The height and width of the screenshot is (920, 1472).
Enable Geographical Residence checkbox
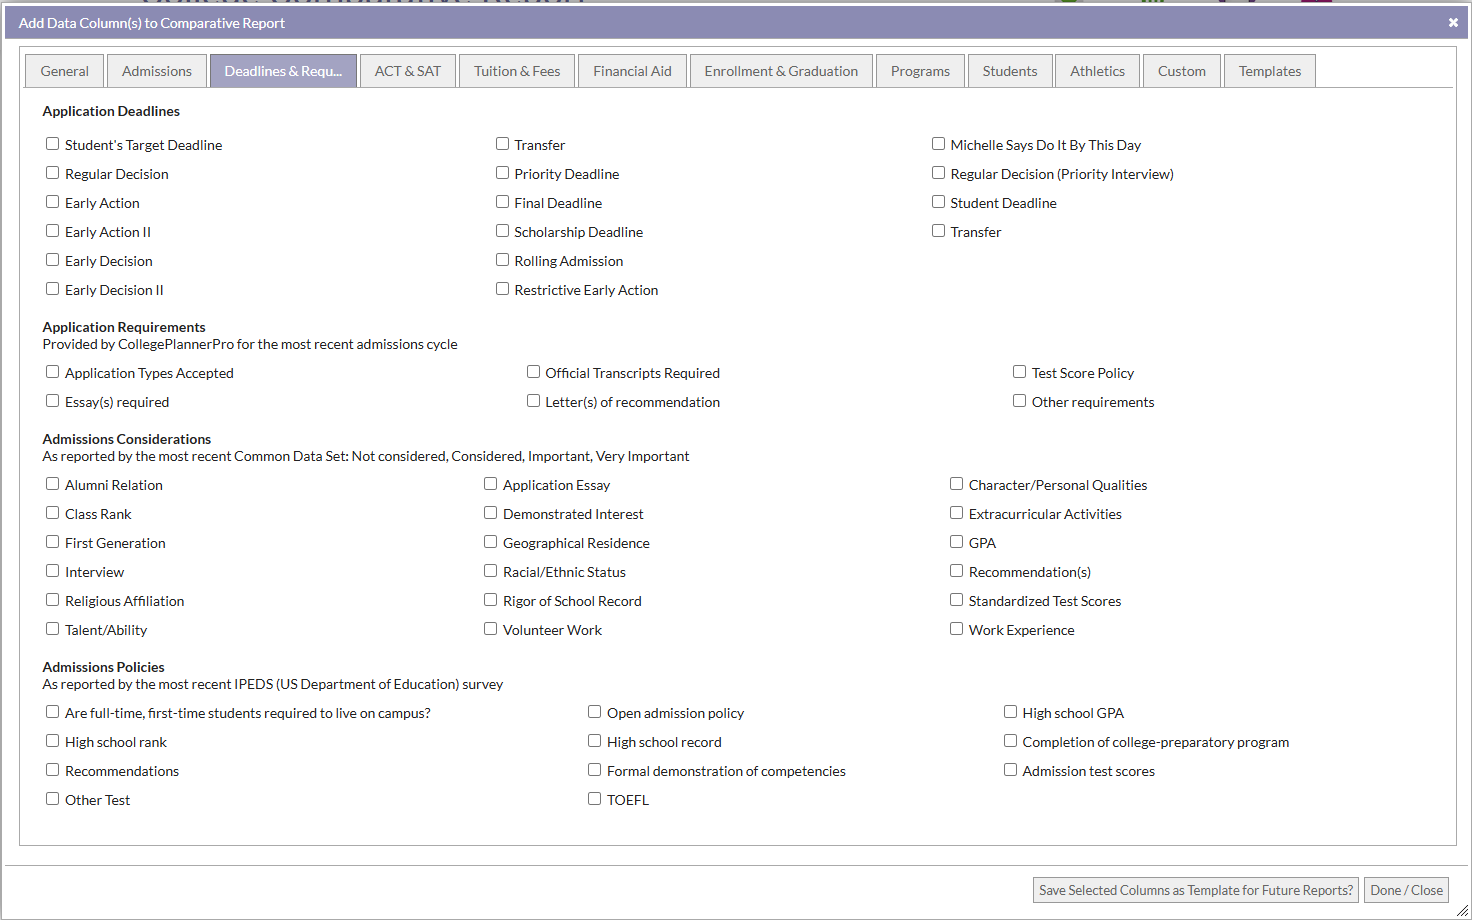(490, 542)
